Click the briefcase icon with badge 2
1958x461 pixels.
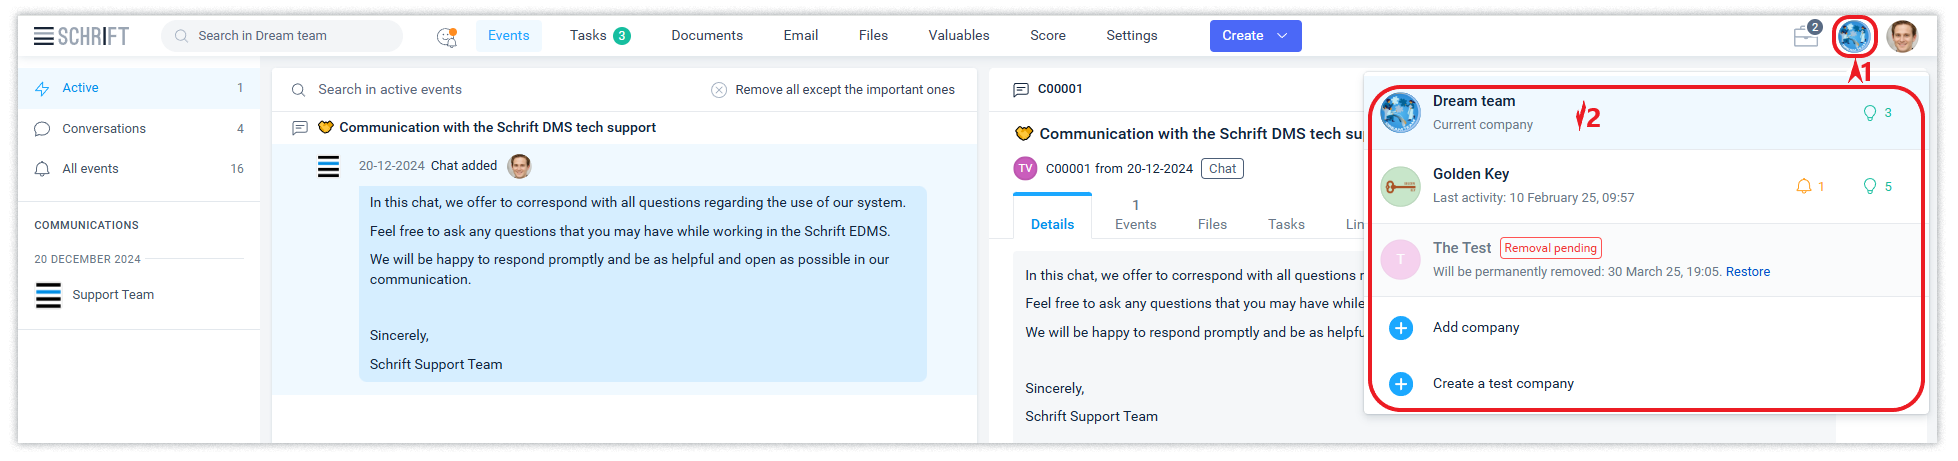1805,37
